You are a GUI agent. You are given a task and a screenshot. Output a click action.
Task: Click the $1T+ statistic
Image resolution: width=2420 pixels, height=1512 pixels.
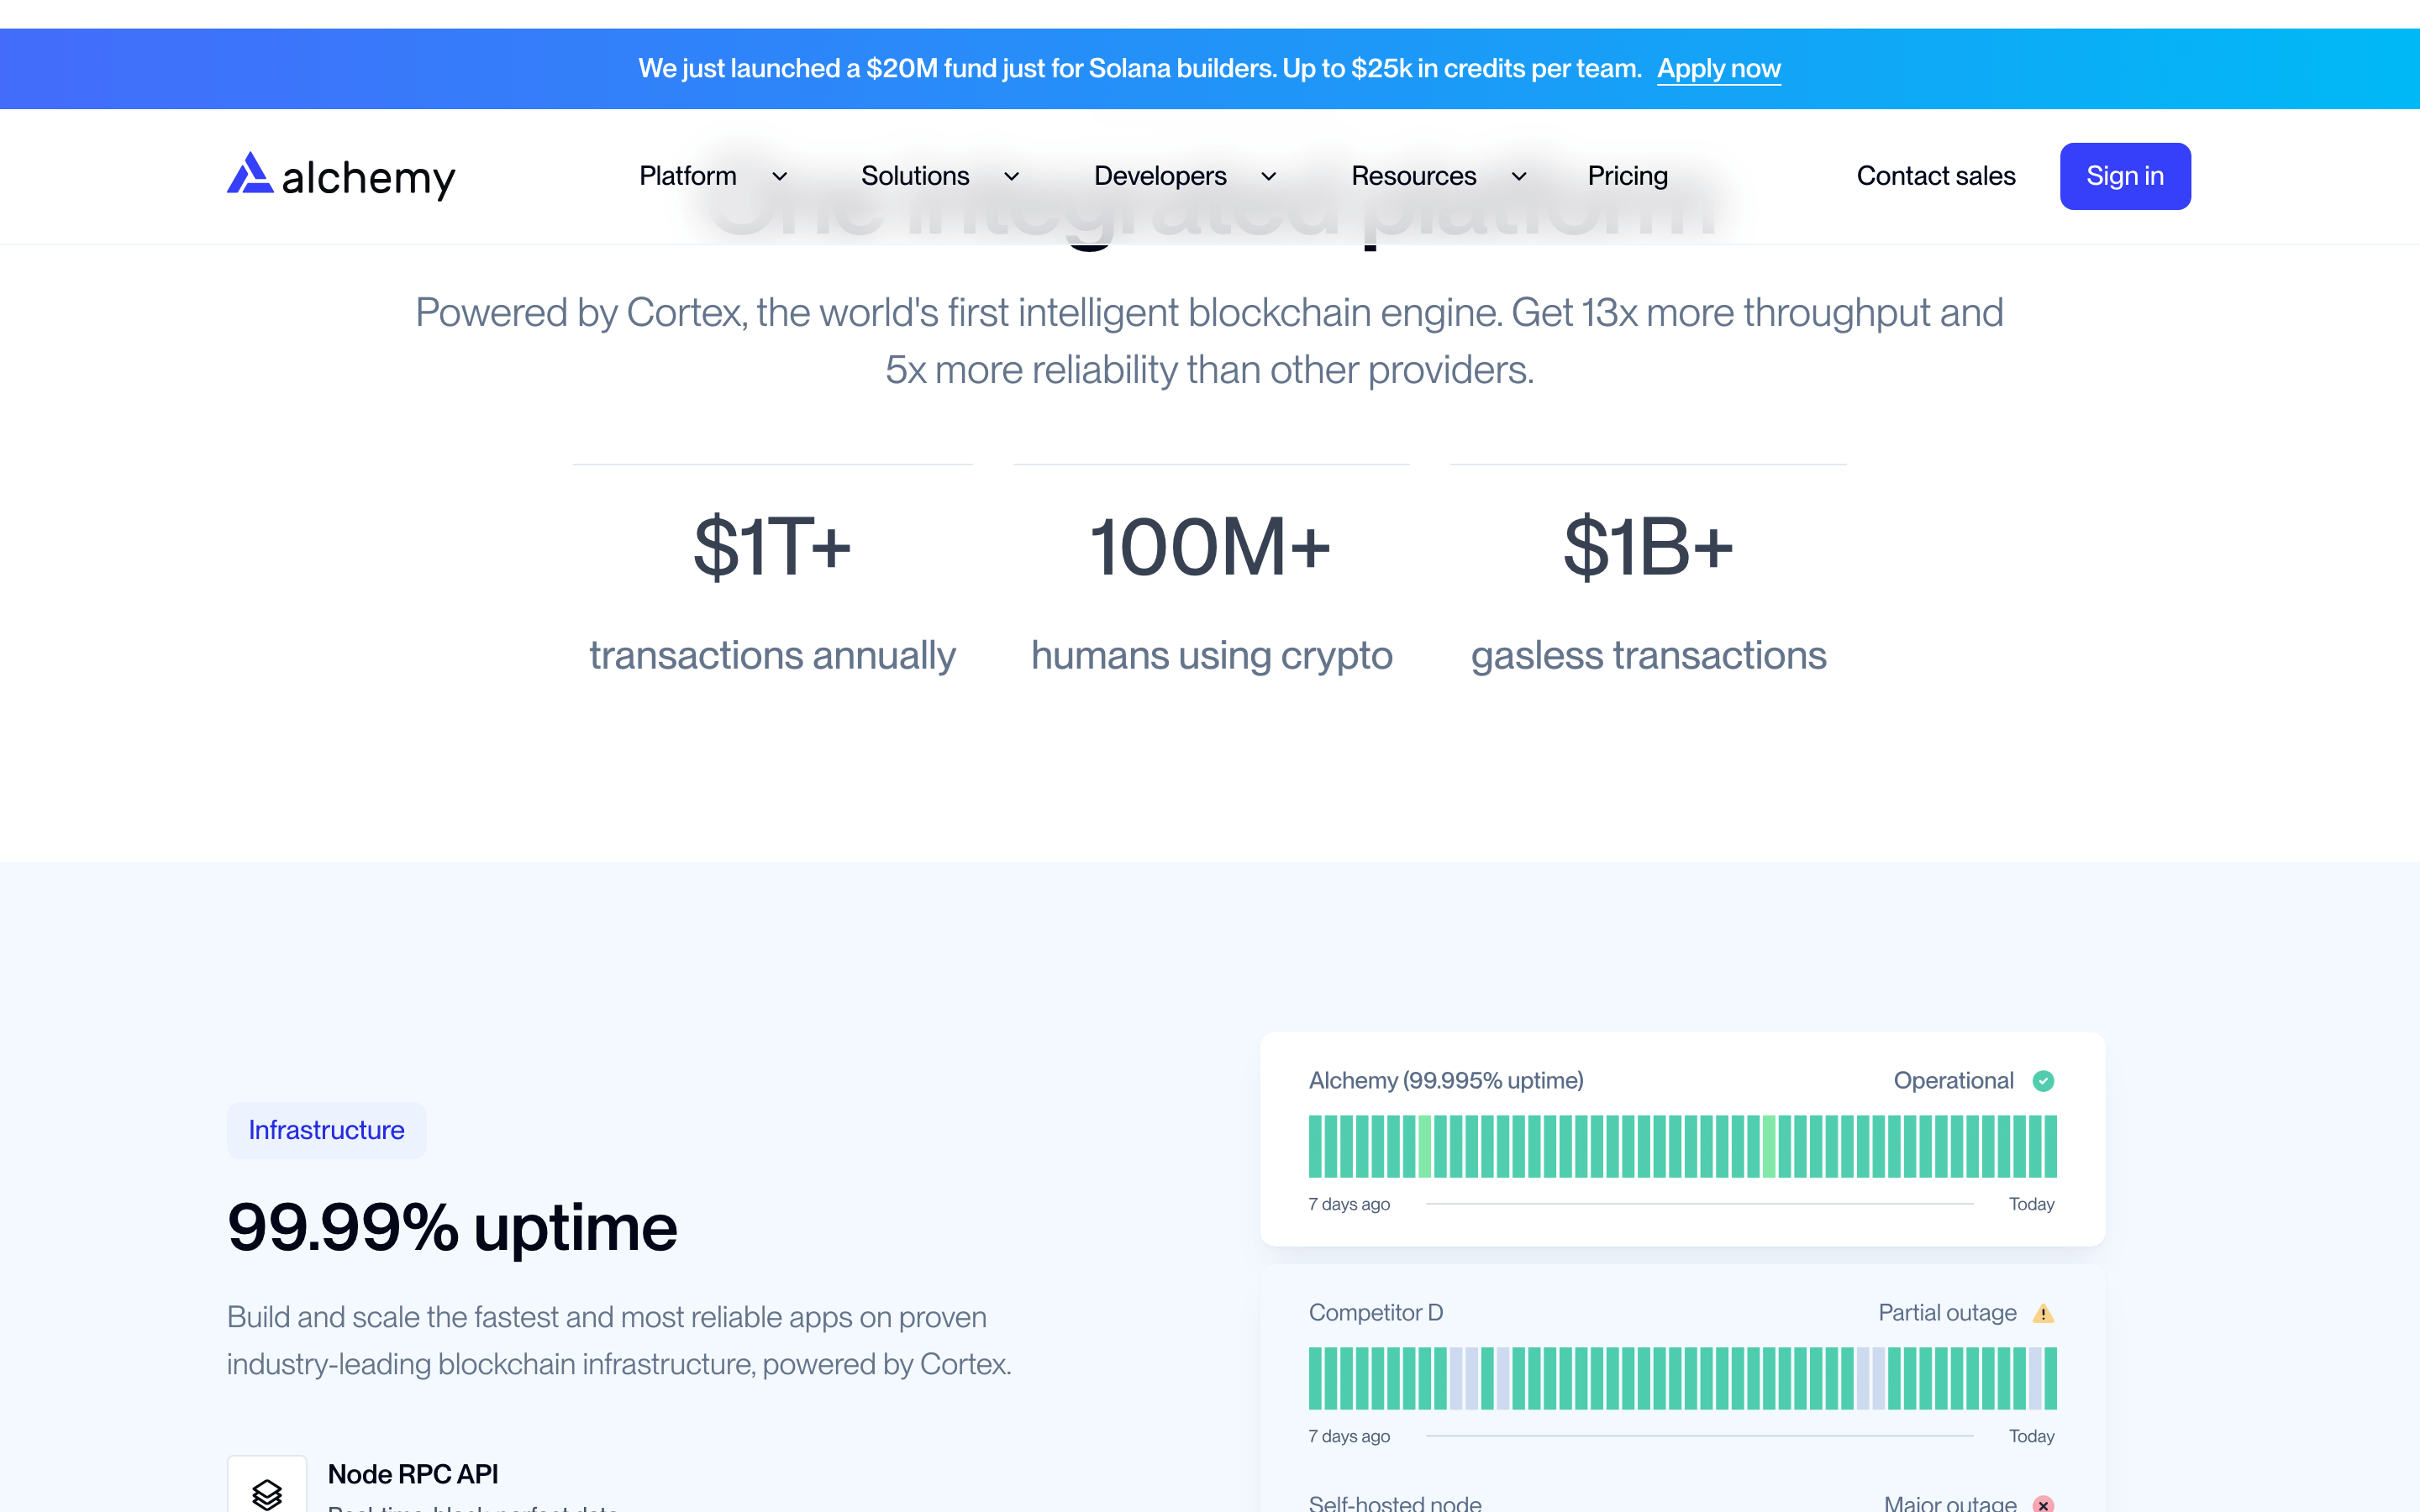(x=772, y=547)
